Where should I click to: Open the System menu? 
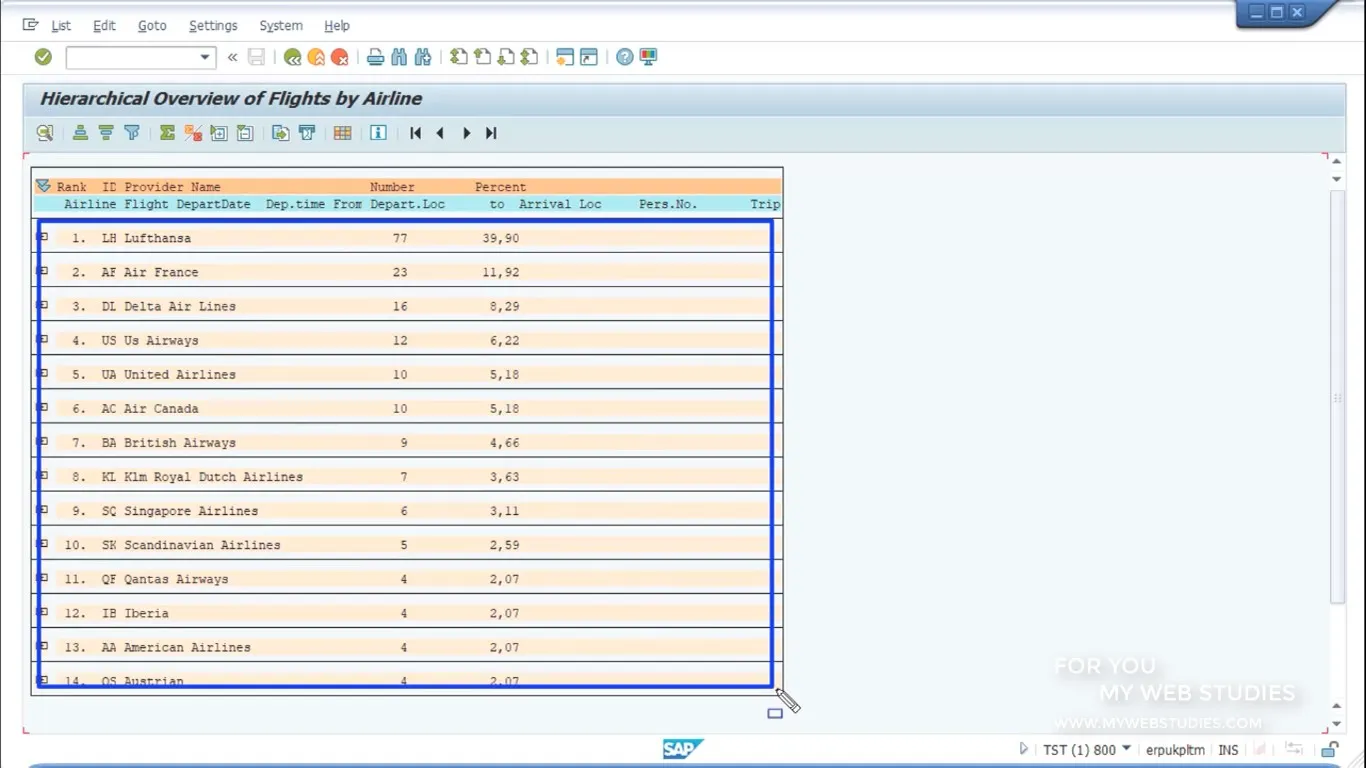(281, 25)
